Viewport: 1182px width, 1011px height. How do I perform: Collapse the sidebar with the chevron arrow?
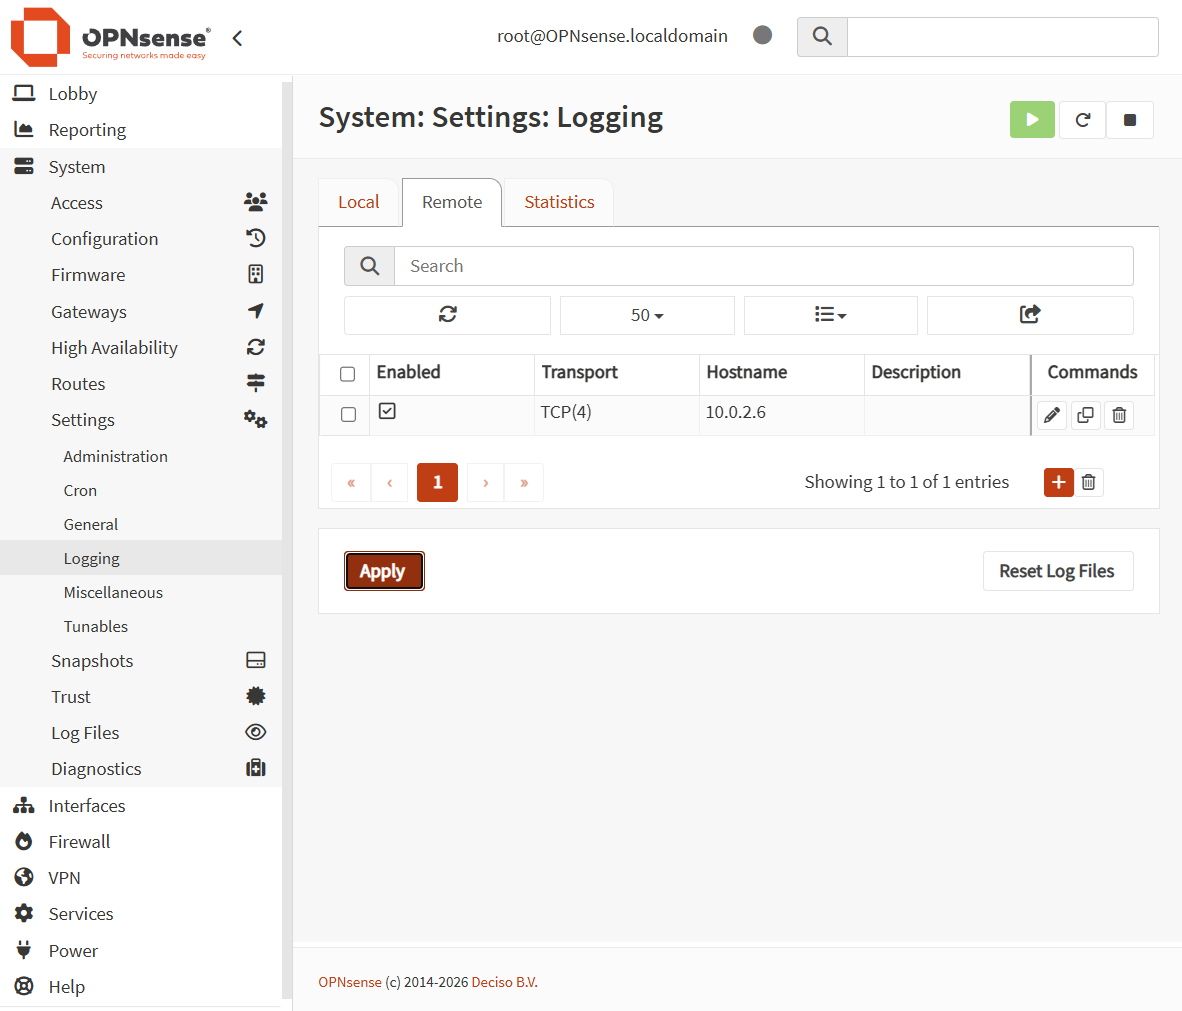coord(237,38)
